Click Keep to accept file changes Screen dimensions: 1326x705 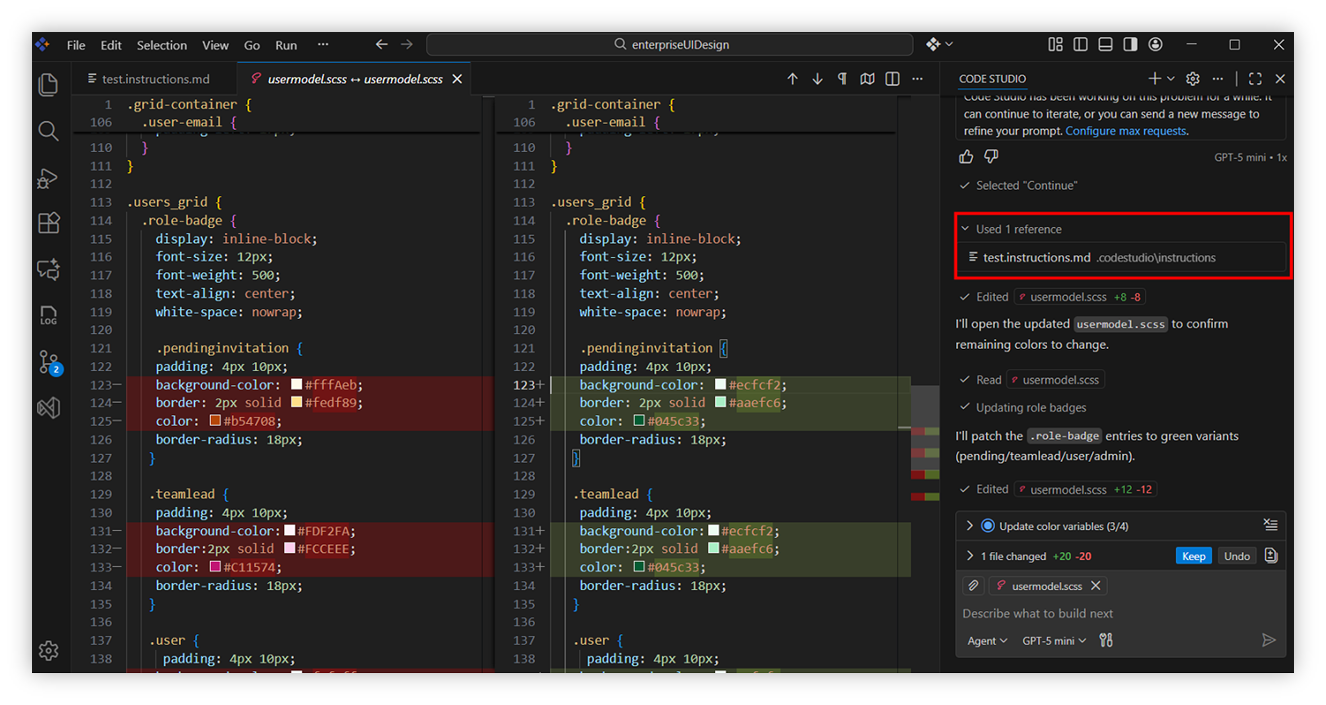pyautogui.click(x=1193, y=556)
